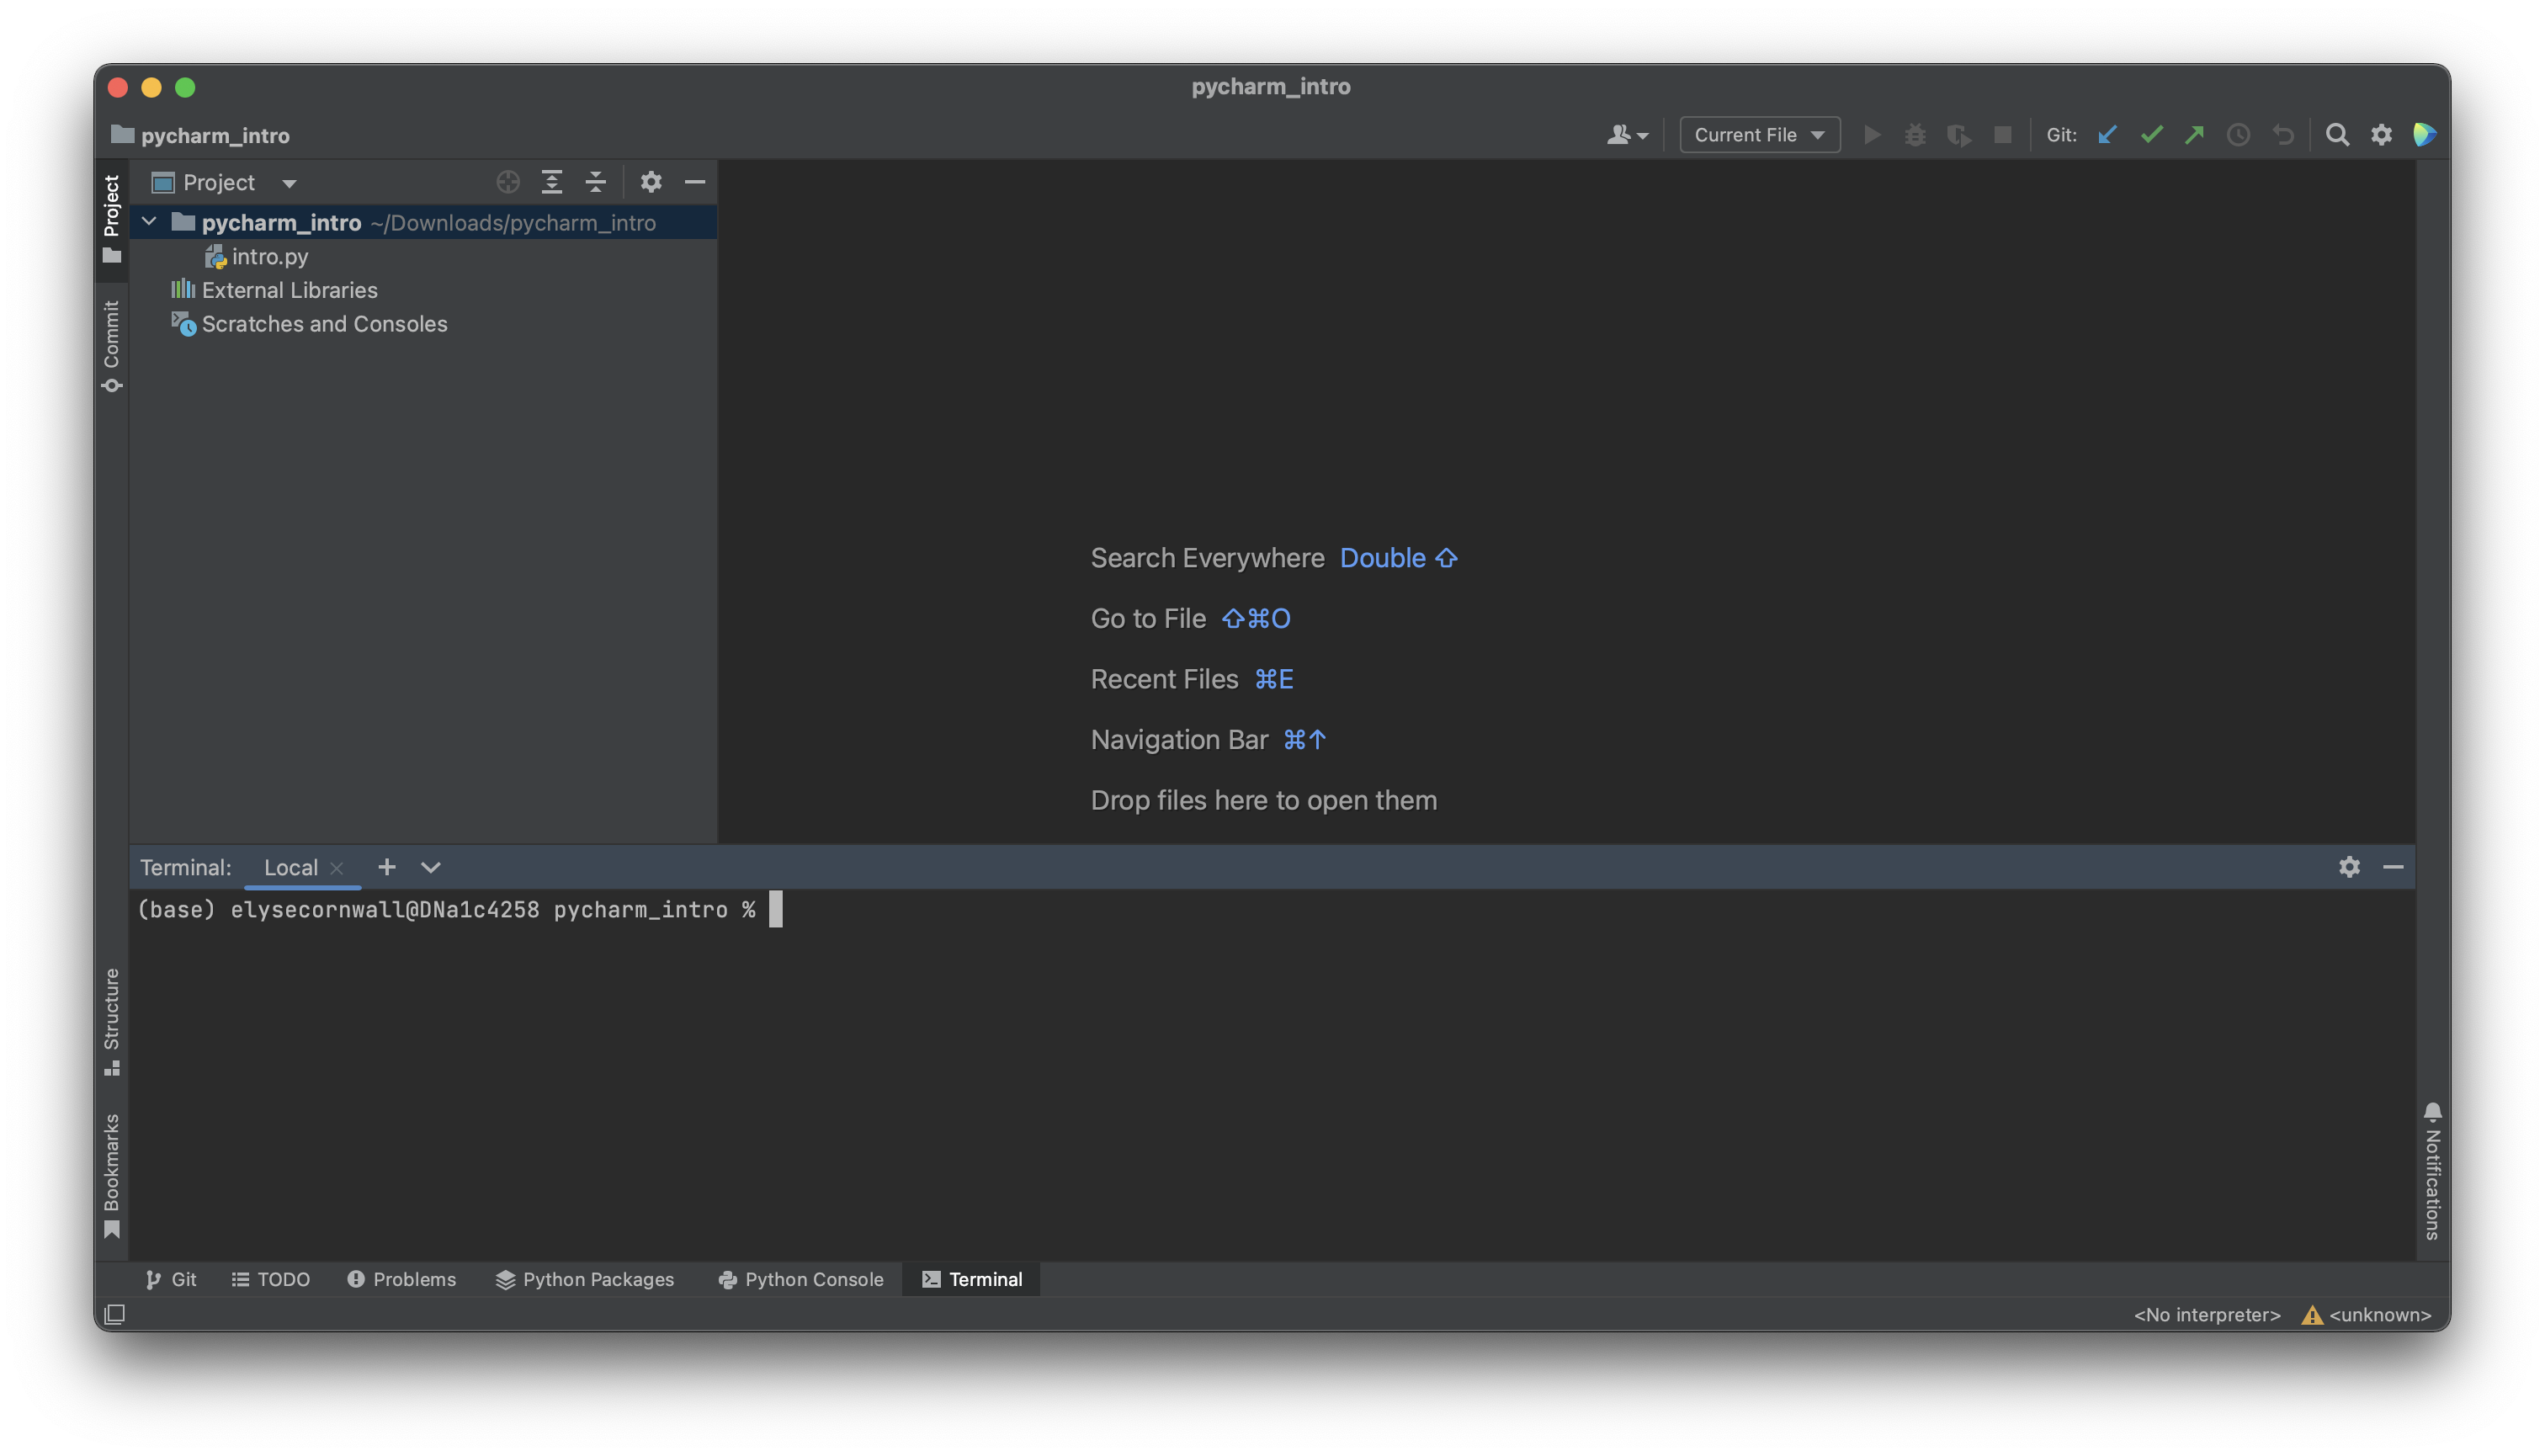Toggle the Notifications side panel
2545x1456 pixels.
coord(2432,1171)
